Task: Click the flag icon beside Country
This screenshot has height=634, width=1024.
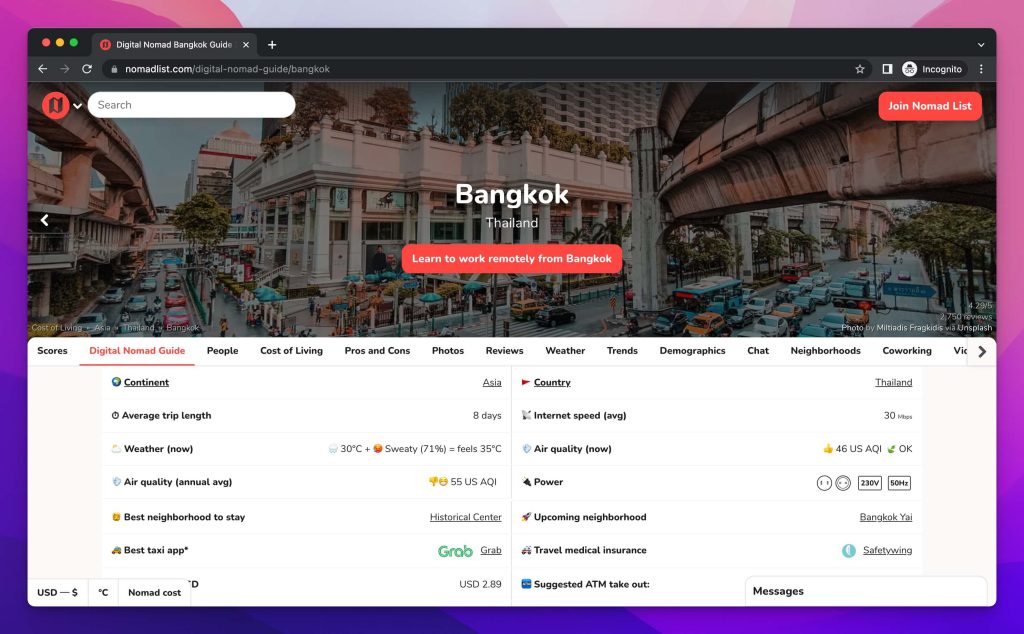Action: click(526, 382)
